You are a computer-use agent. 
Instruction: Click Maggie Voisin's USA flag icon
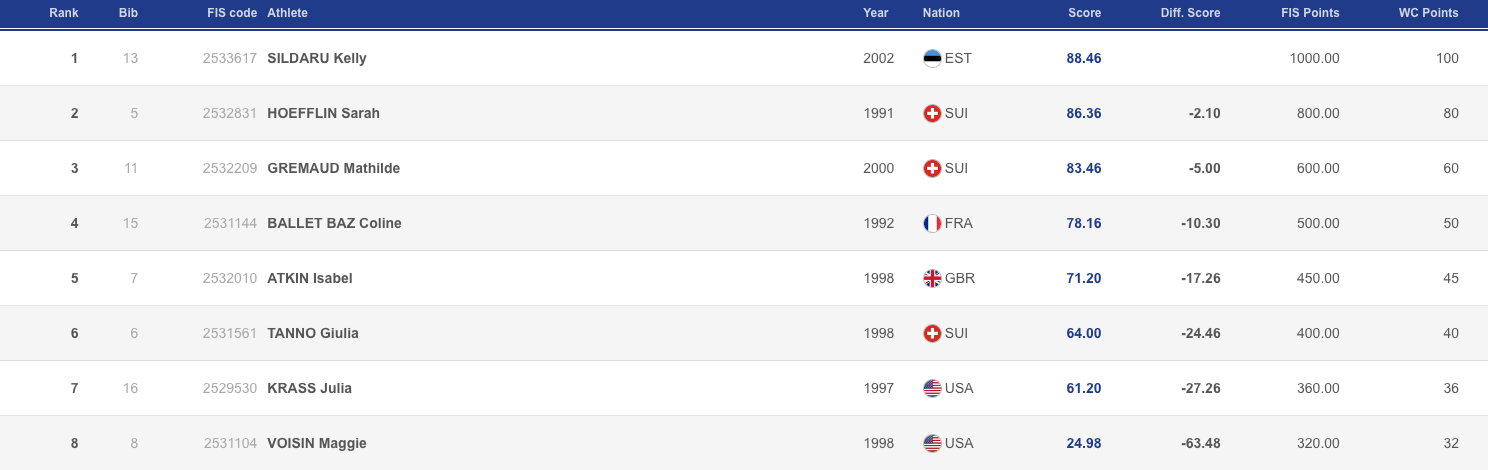(x=932, y=443)
